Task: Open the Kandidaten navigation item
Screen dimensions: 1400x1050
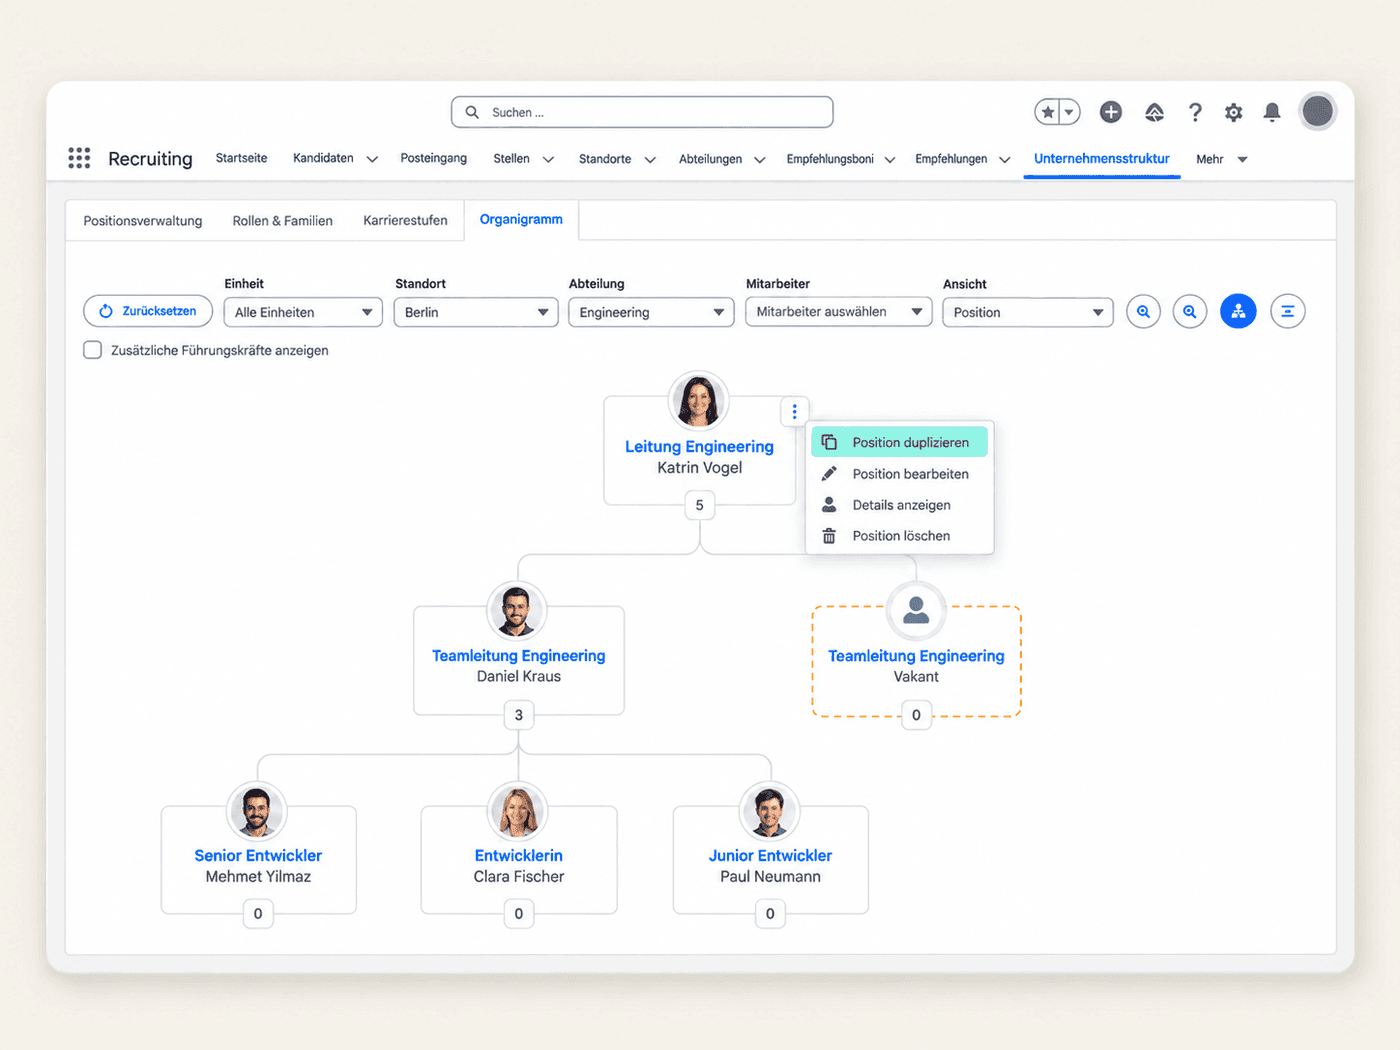Action: pyautogui.click(x=323, y=158)
